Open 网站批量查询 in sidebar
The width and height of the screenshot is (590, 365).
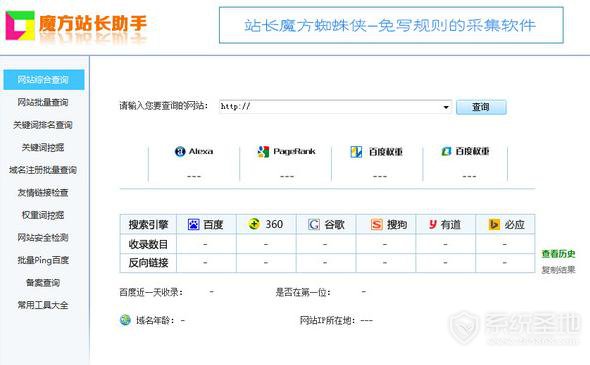point(43,102)
